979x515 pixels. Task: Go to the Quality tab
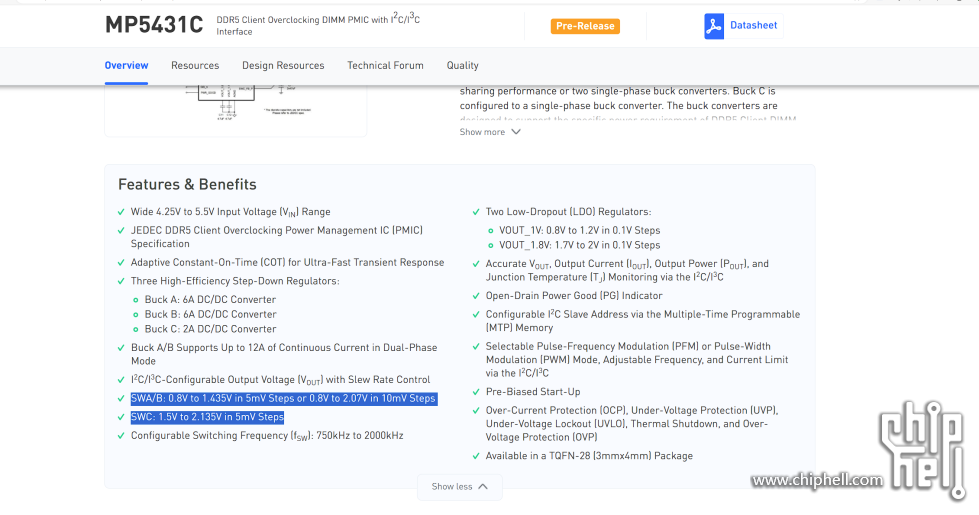click(462, 66)
